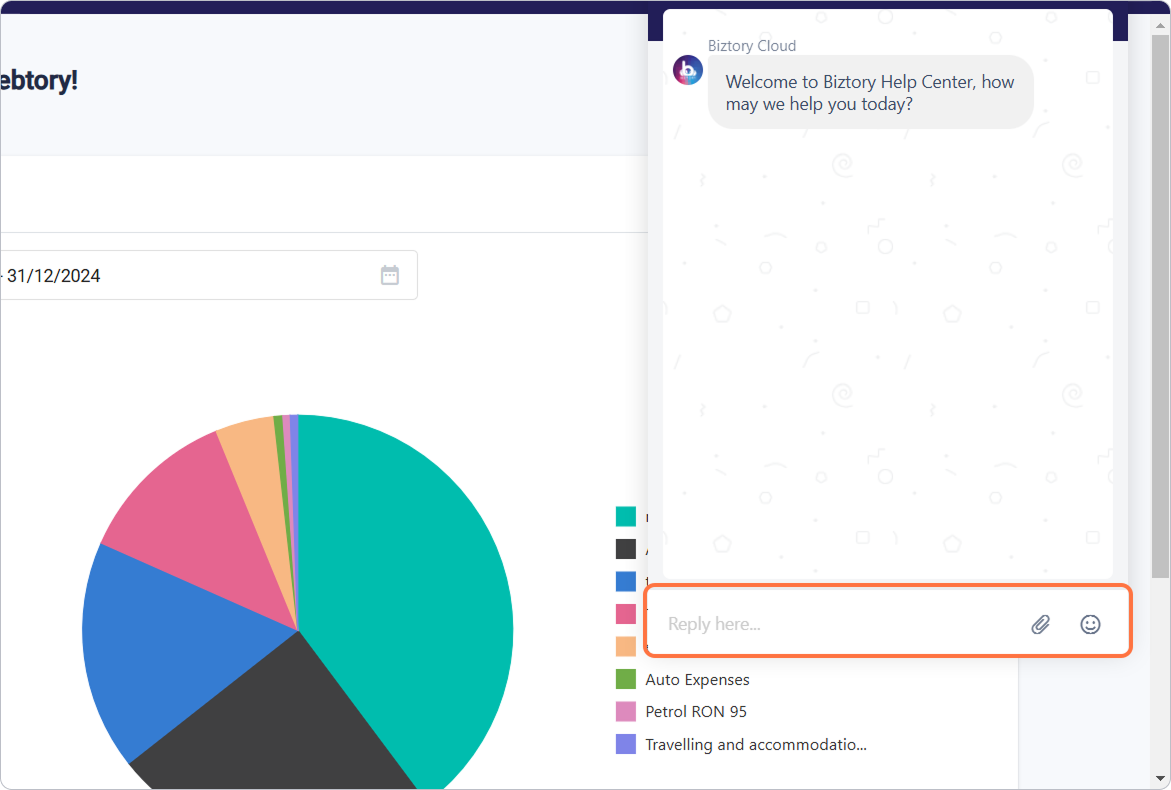Click the attachment paperclip icon in chat

1040,624
